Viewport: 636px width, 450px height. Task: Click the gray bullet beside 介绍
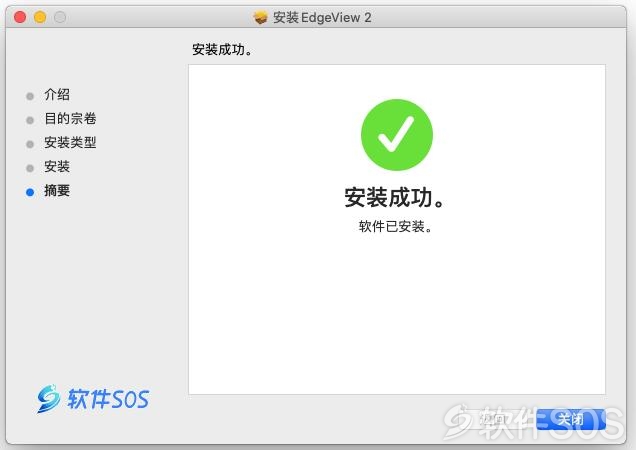coord(30,96)
